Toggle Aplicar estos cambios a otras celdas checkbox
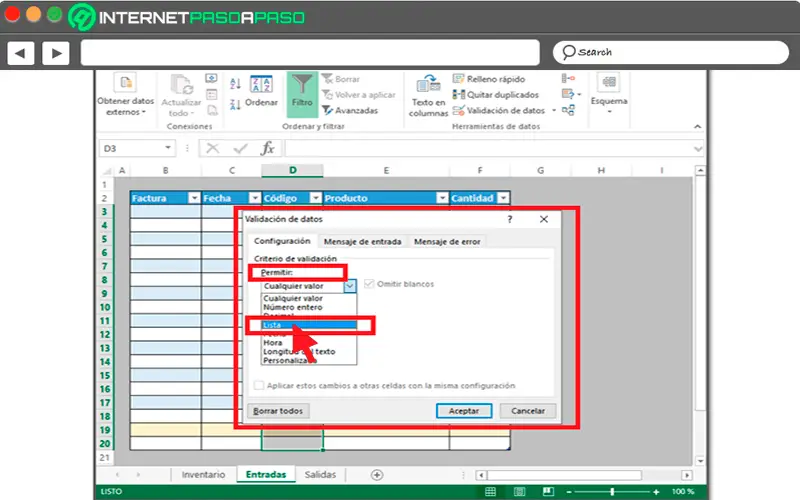The image size is (800, 500). (259, 385)
